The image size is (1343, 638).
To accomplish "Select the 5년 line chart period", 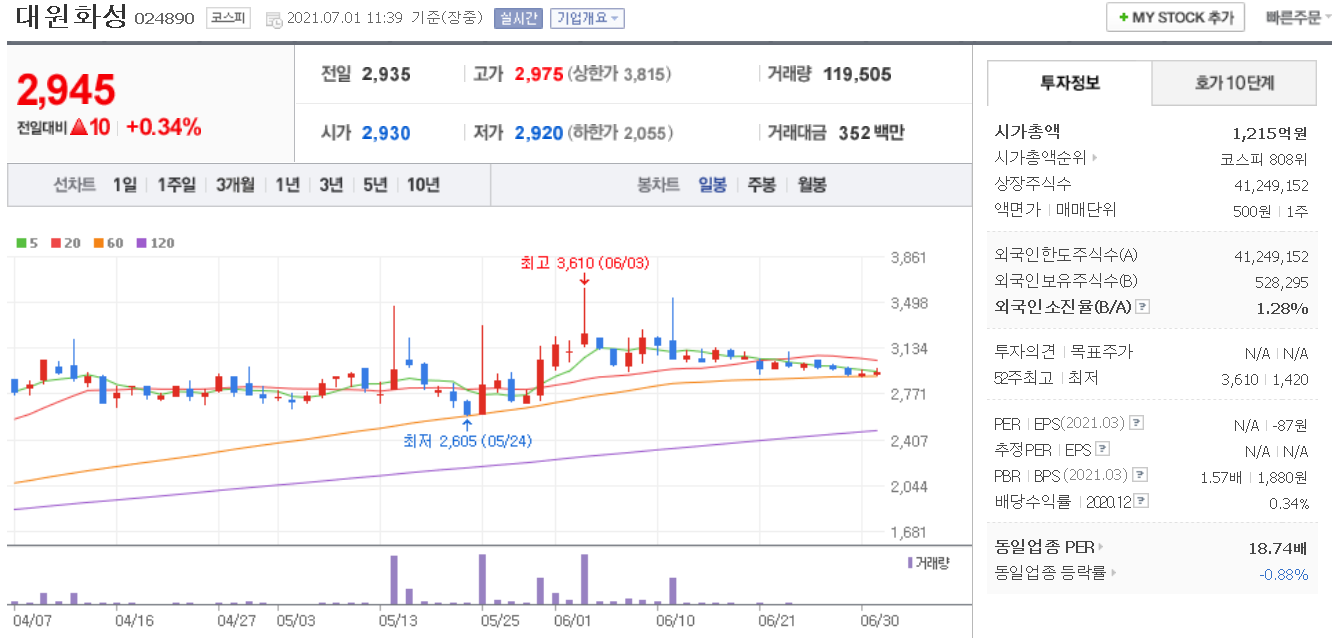I will (375, 185).
